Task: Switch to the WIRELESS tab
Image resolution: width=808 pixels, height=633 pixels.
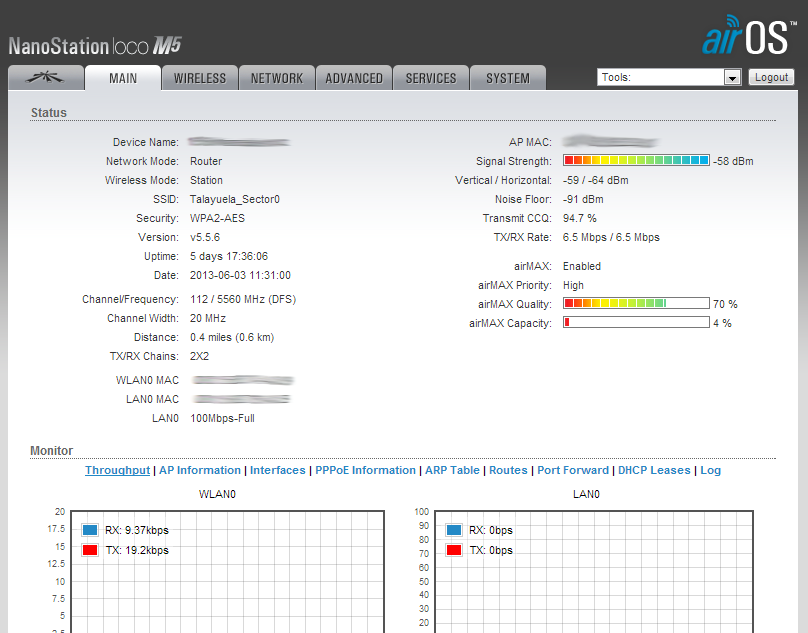Action: pyautogui.click(x=200, y=78)
